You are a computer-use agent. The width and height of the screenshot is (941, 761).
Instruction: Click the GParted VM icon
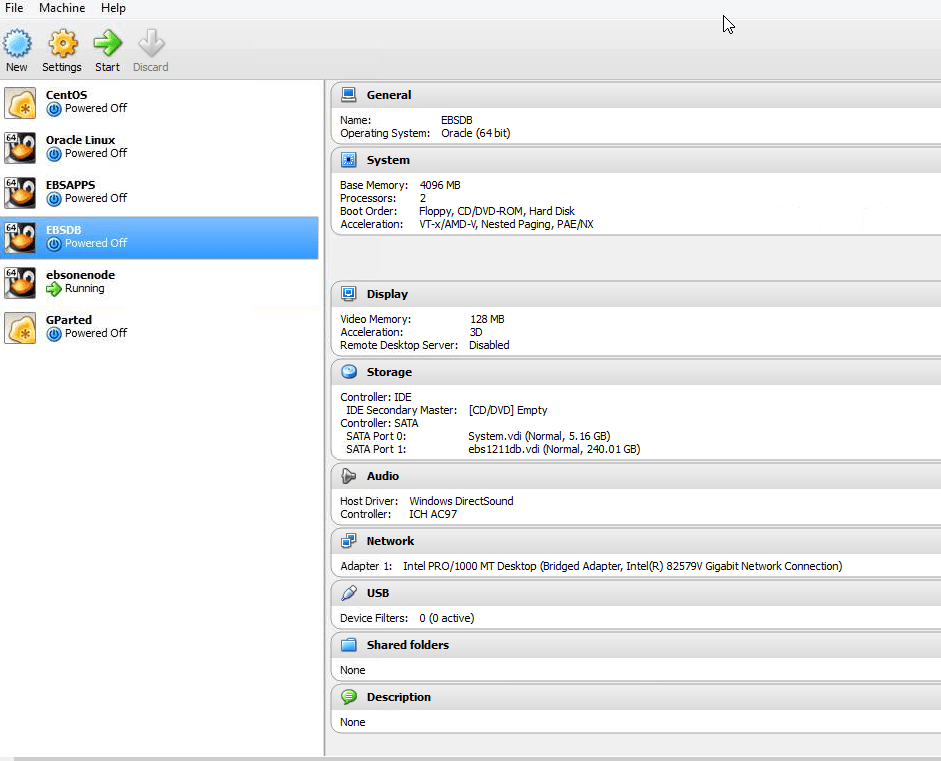20,328
